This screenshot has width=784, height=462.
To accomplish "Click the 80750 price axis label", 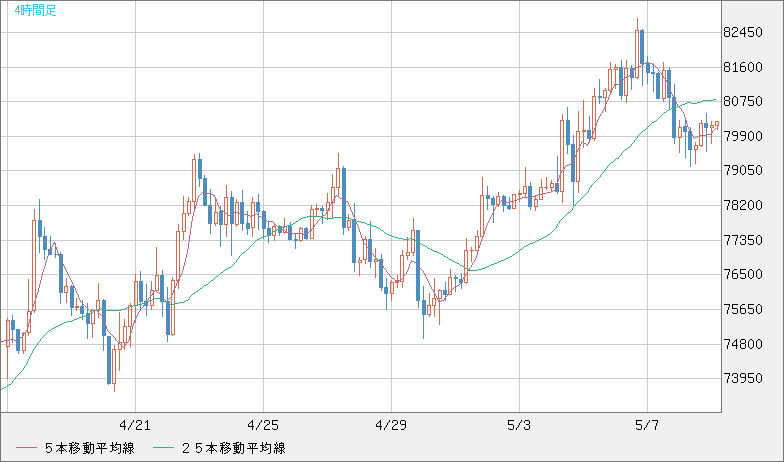I will (743, 102).
